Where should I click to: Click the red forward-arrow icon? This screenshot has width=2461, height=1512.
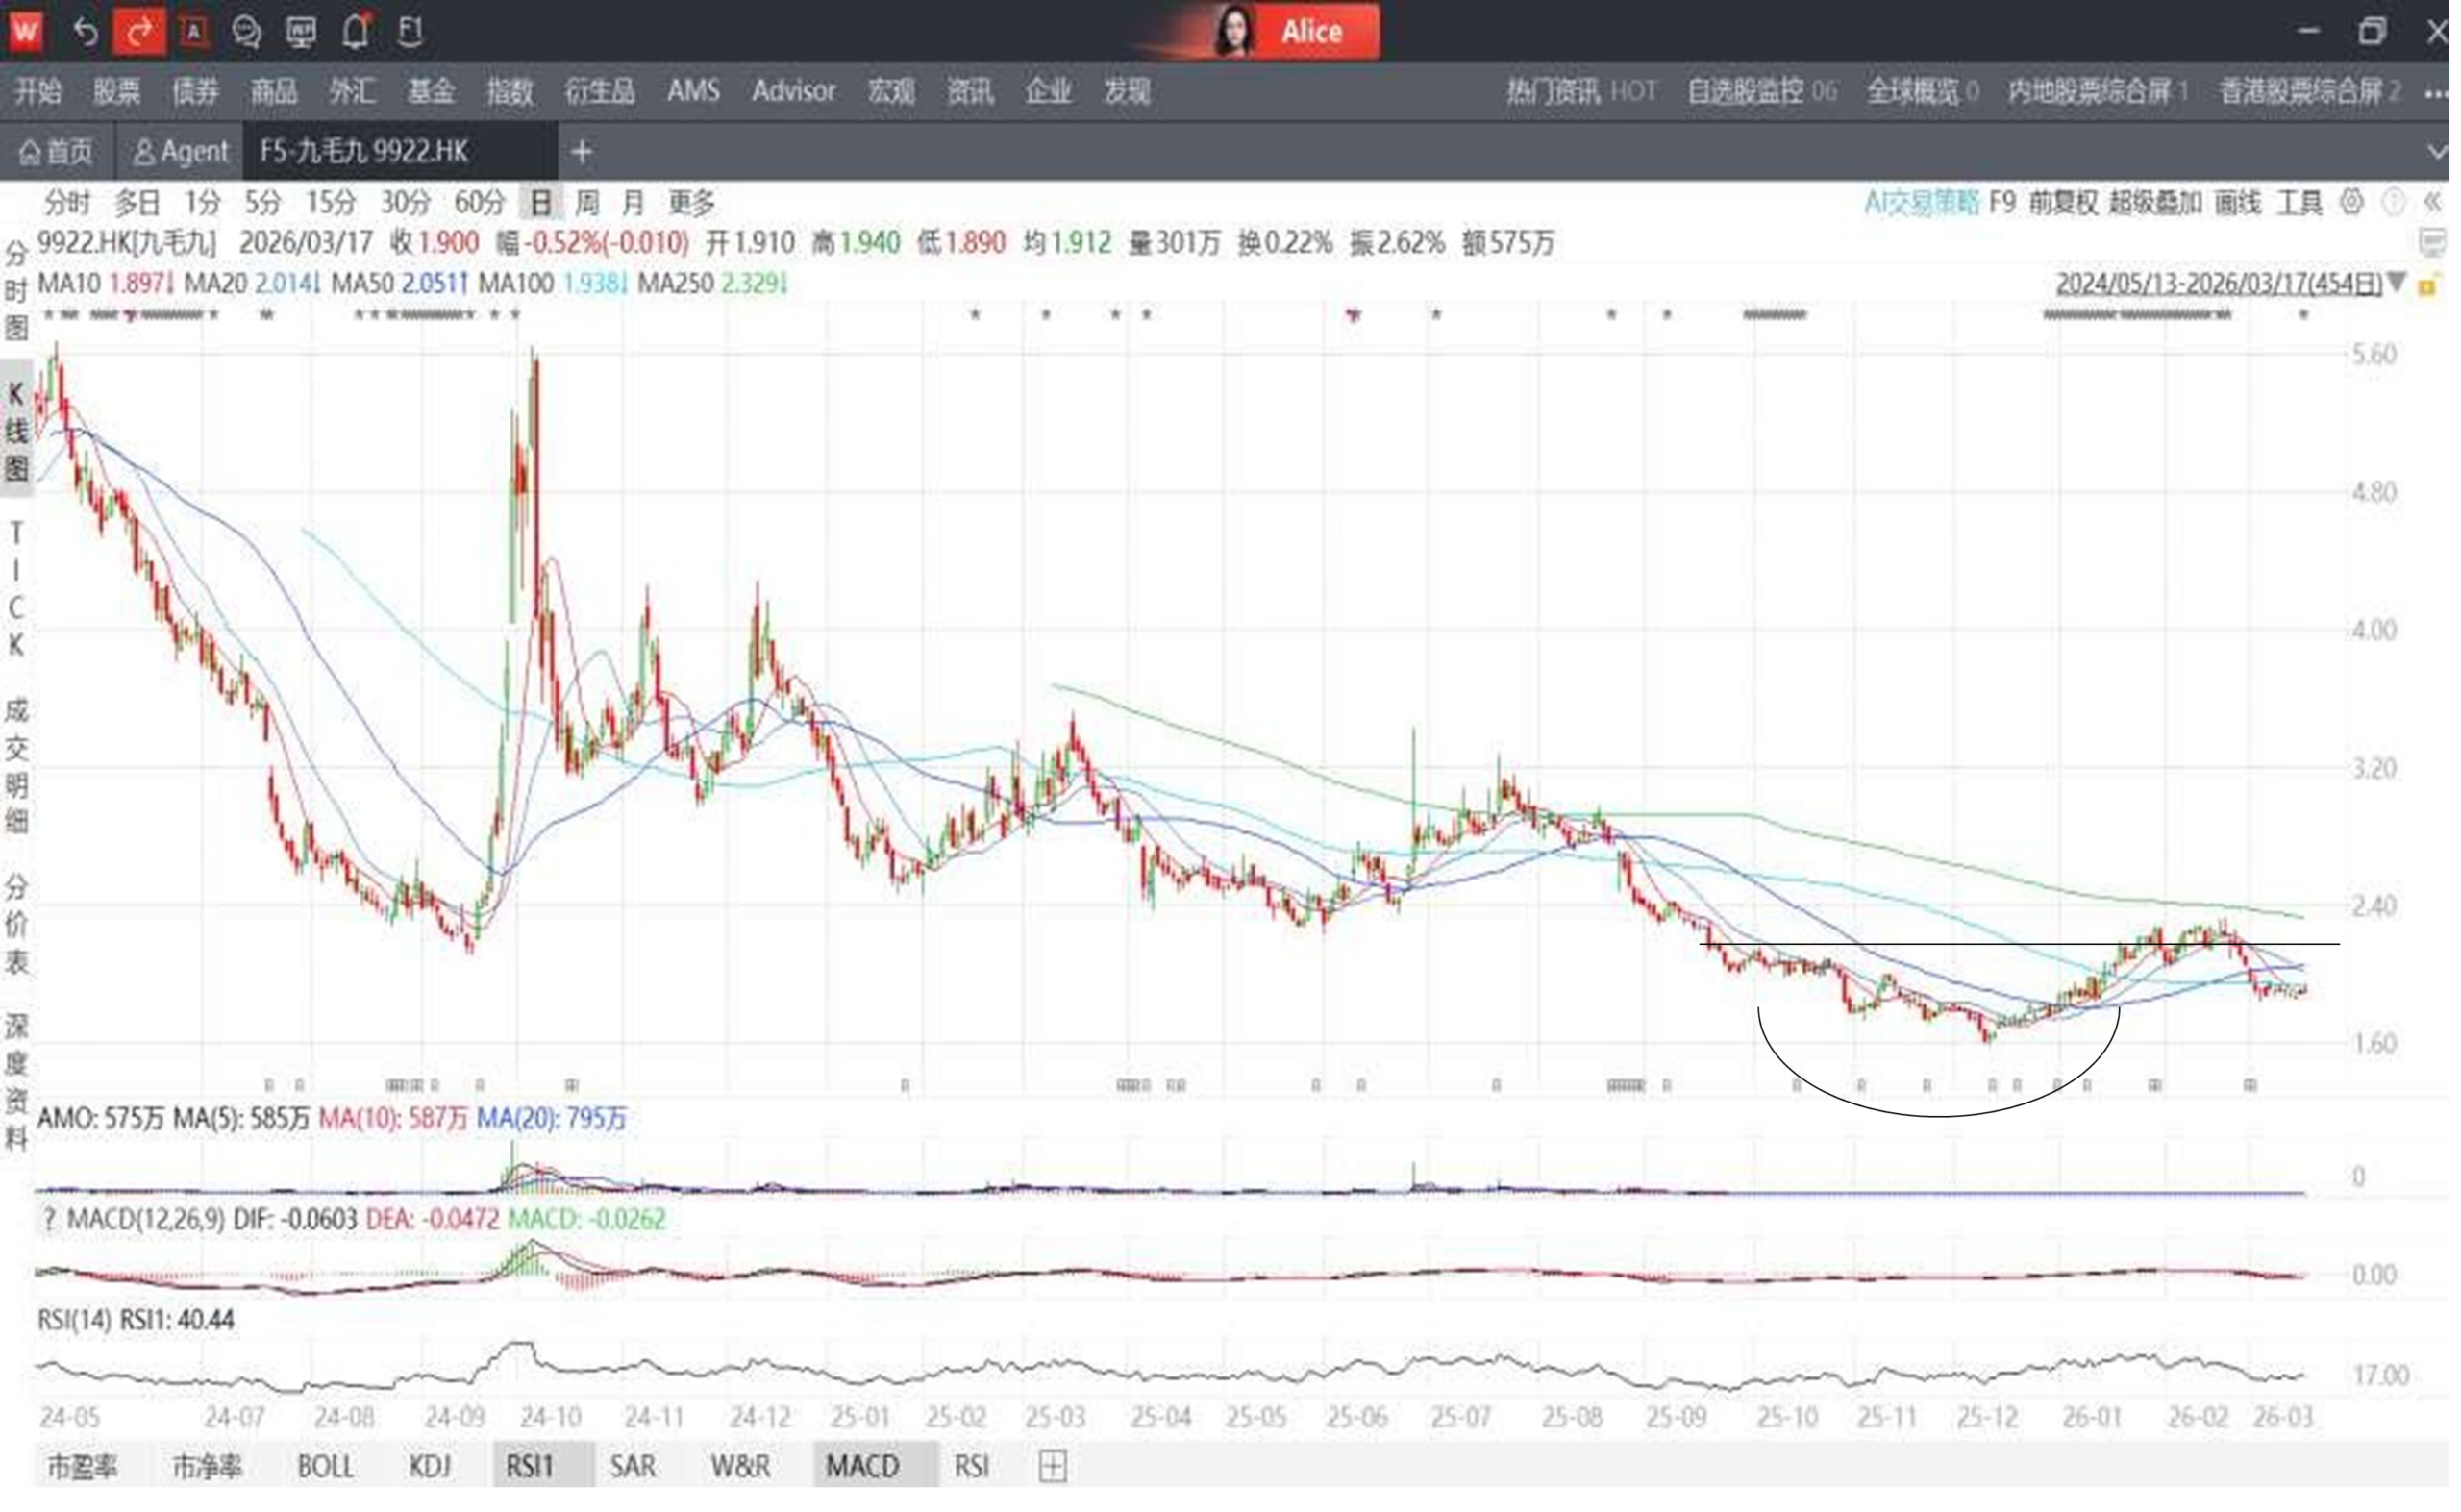point(139,31)
